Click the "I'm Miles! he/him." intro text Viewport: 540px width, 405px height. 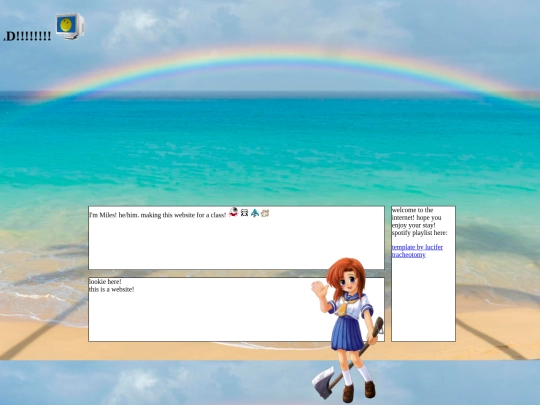[114, 215]
